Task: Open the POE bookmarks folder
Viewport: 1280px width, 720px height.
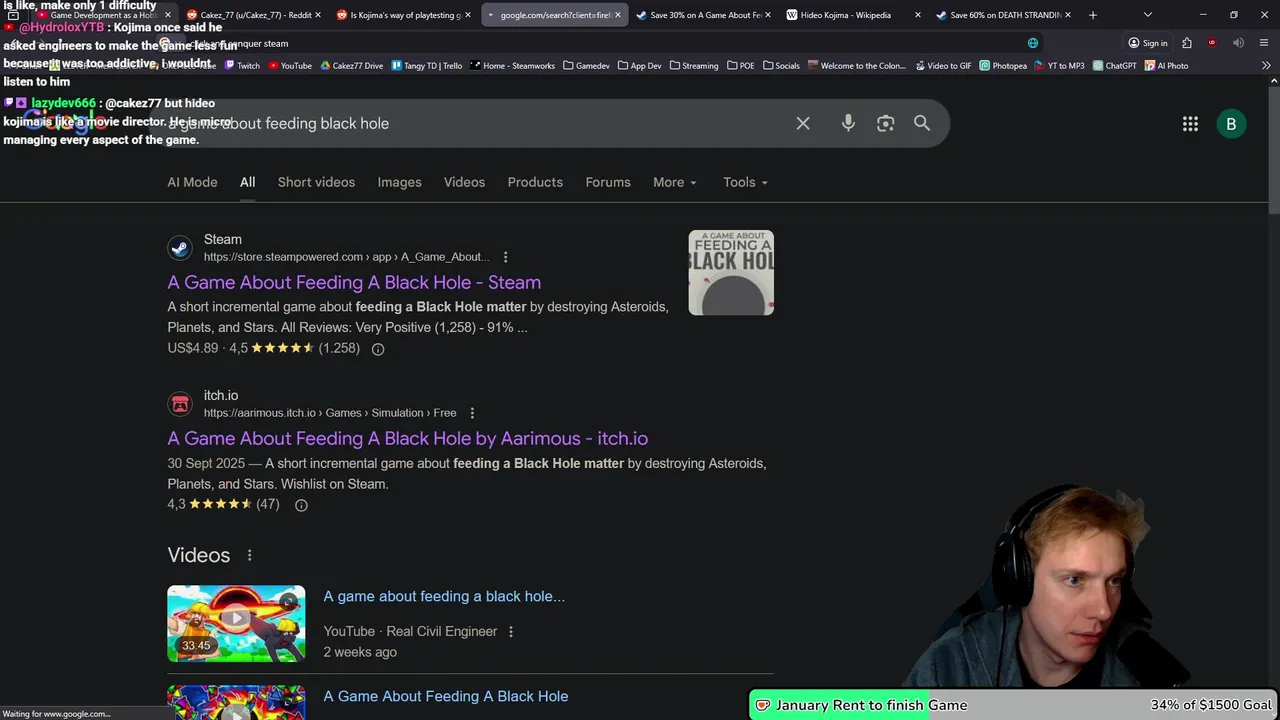Action: 740,66
